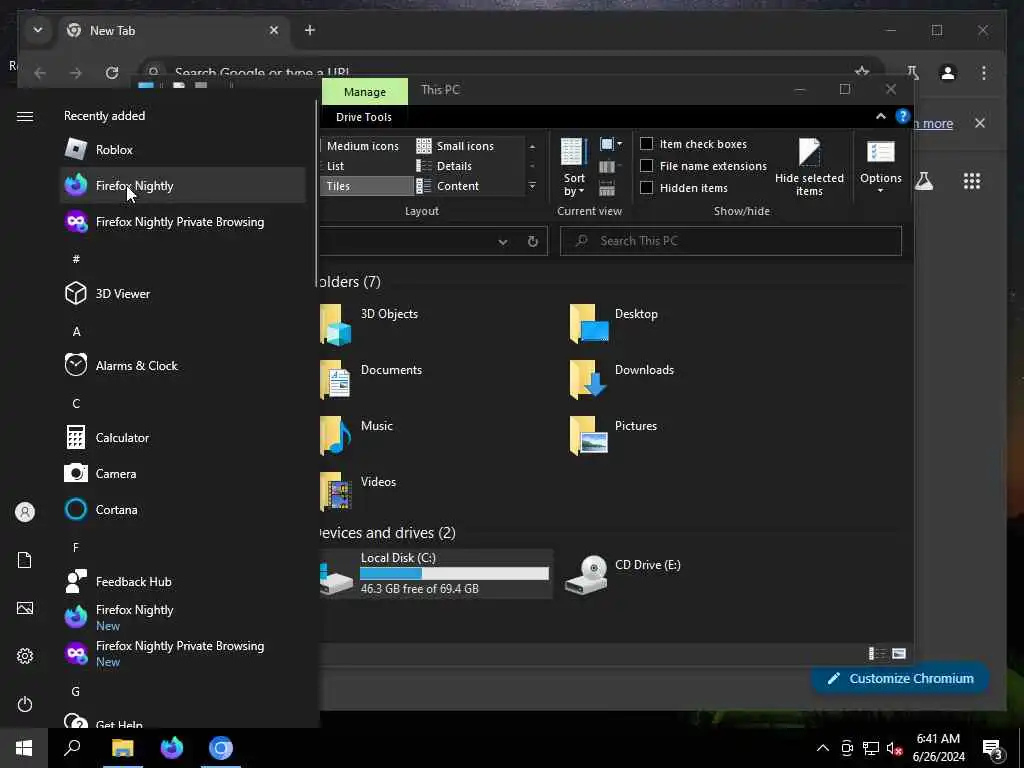
Task: Open the Group by dropdown
Action: pos(611,144)
